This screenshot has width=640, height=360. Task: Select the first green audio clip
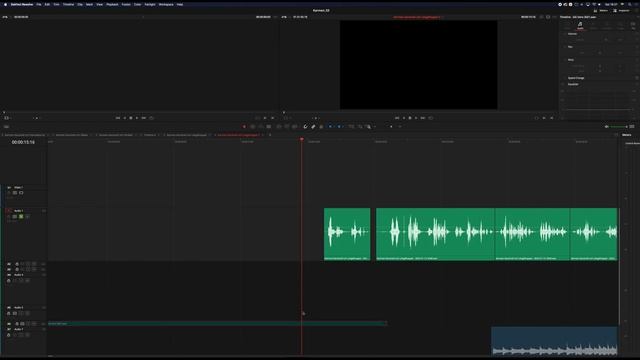tap(347, 234)
